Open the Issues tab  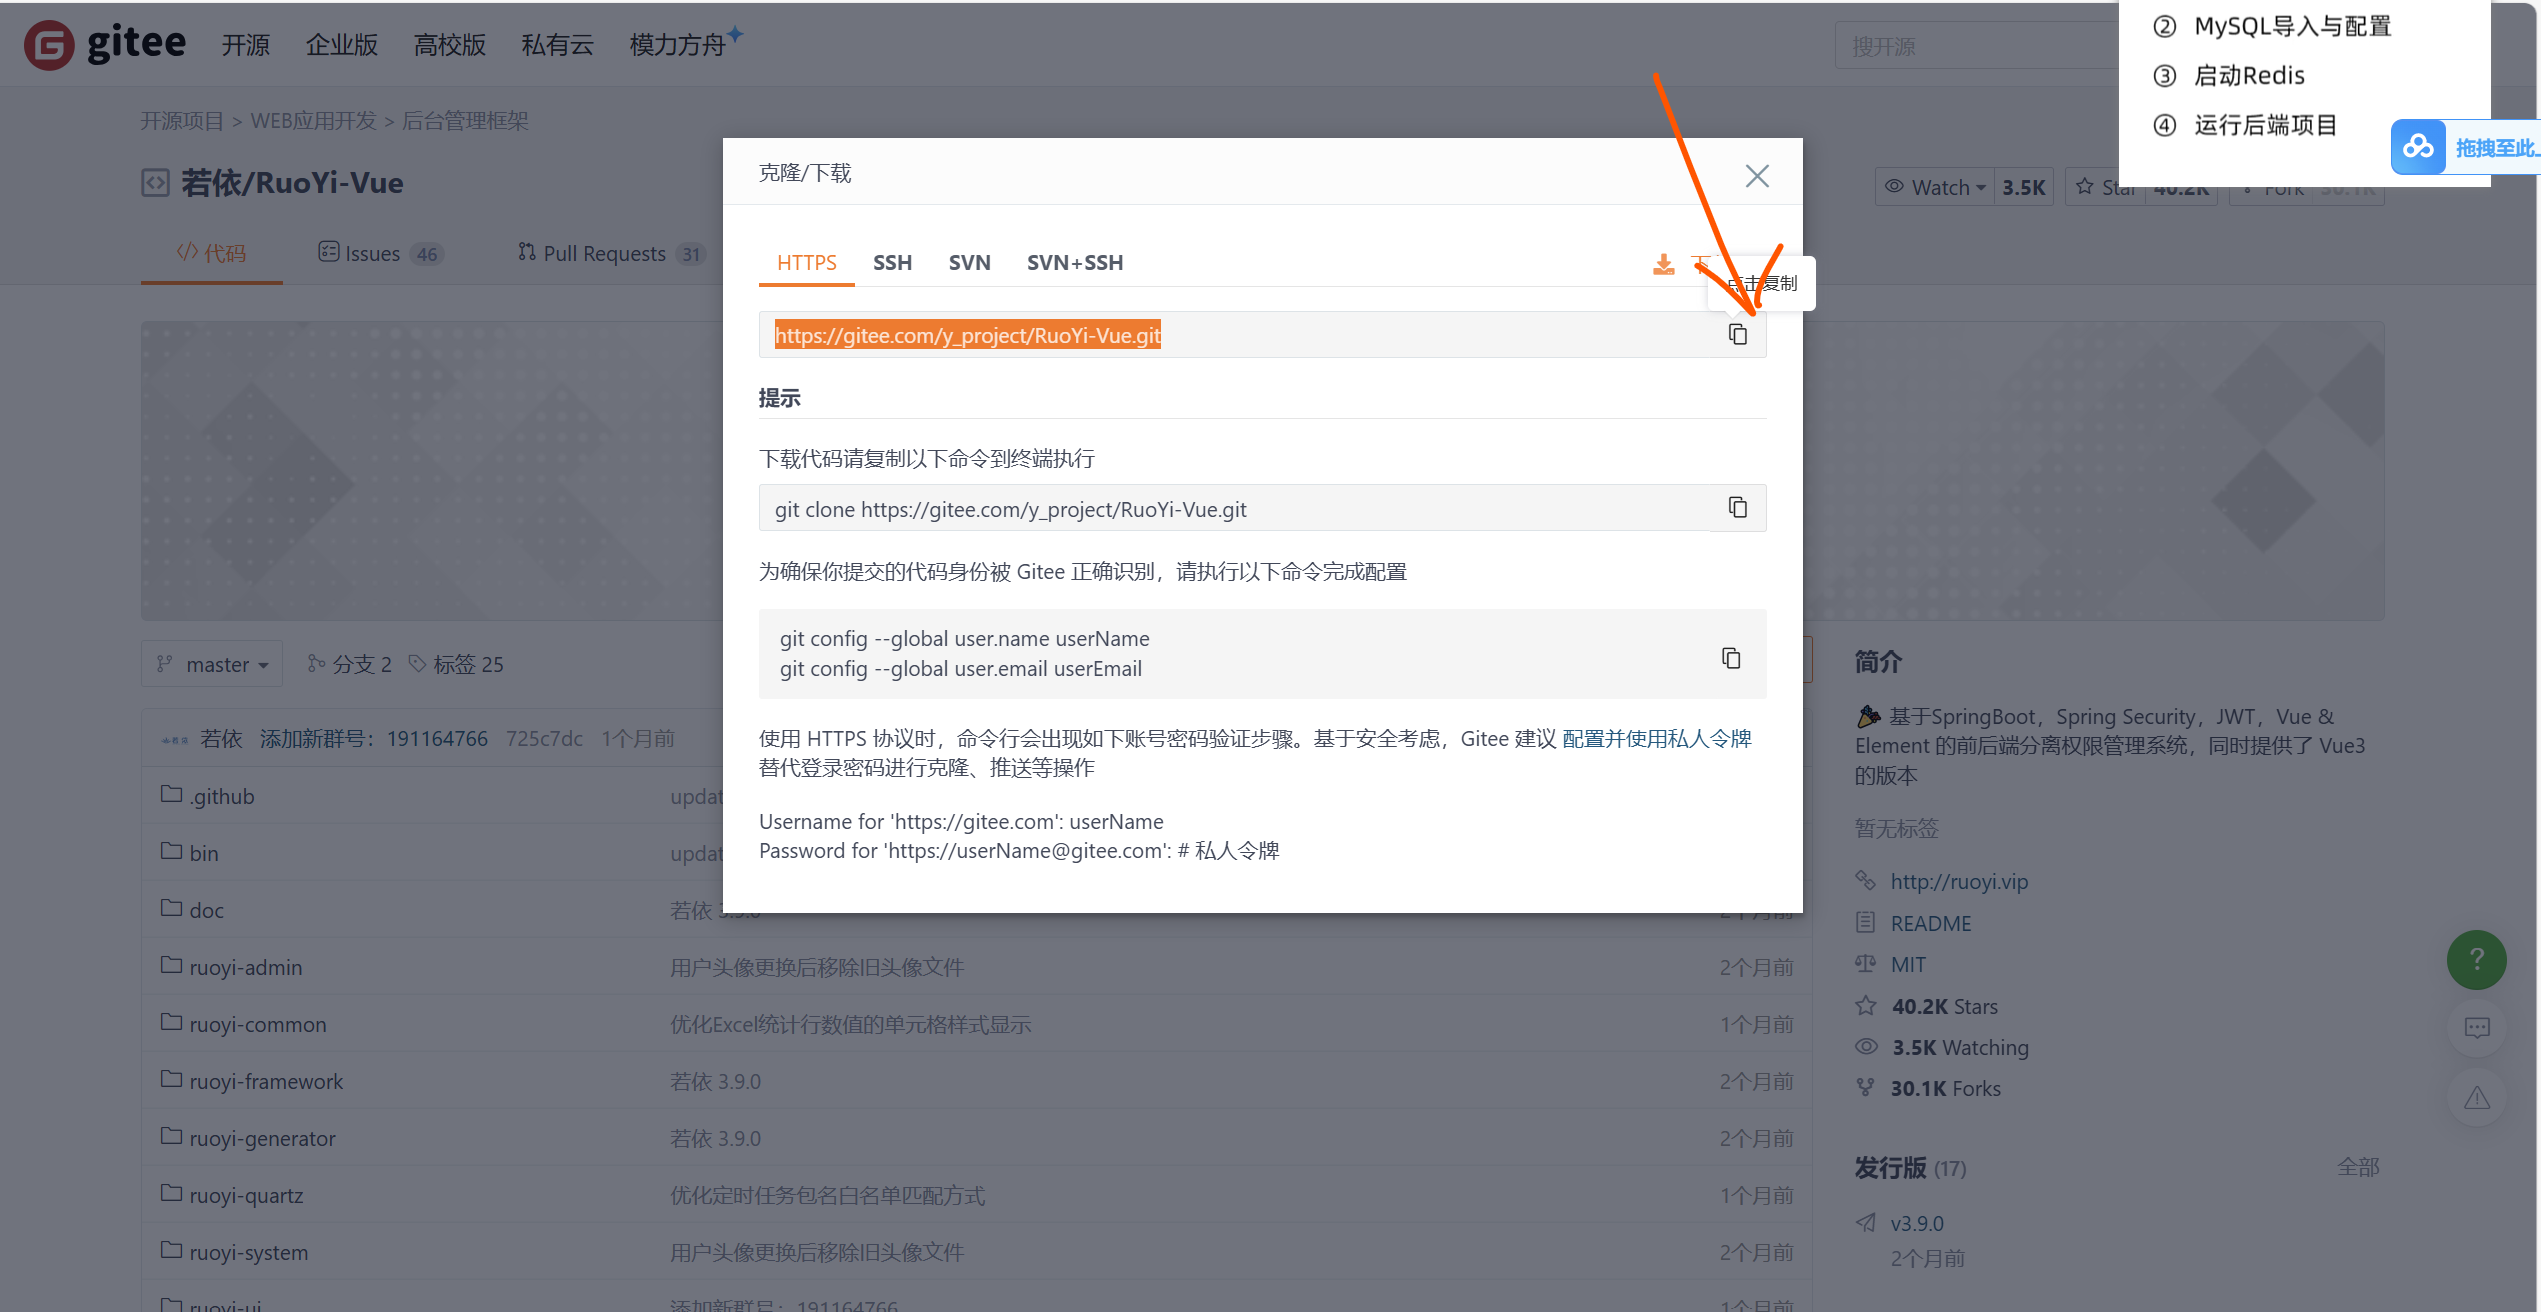click(380, 253)
